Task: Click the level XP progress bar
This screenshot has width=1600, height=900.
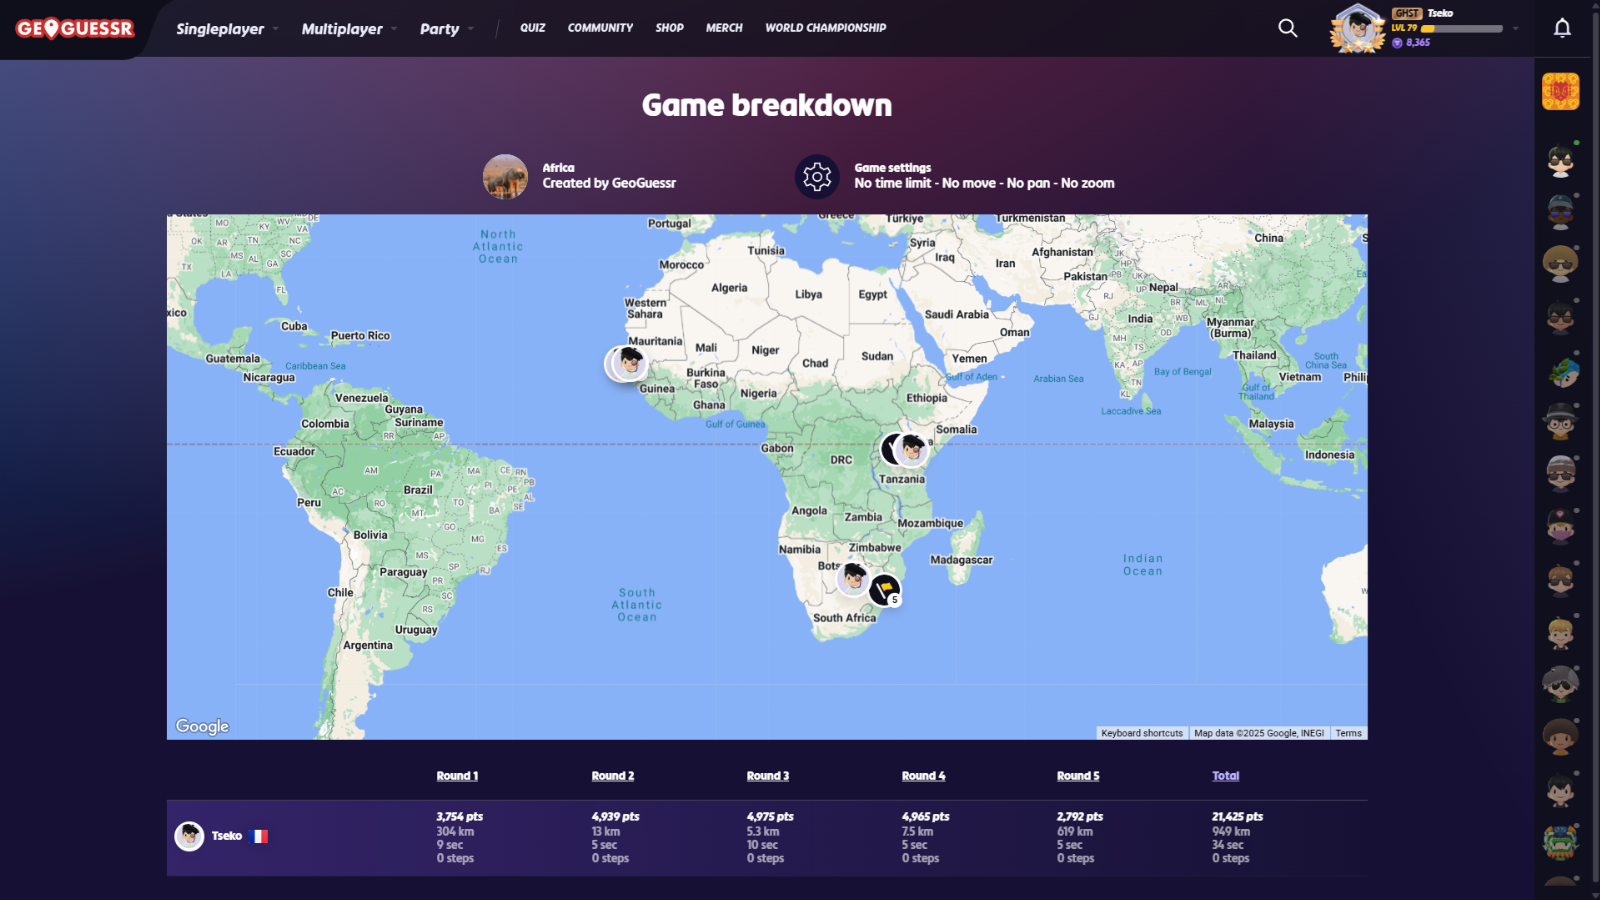Action: point(1461,29)
